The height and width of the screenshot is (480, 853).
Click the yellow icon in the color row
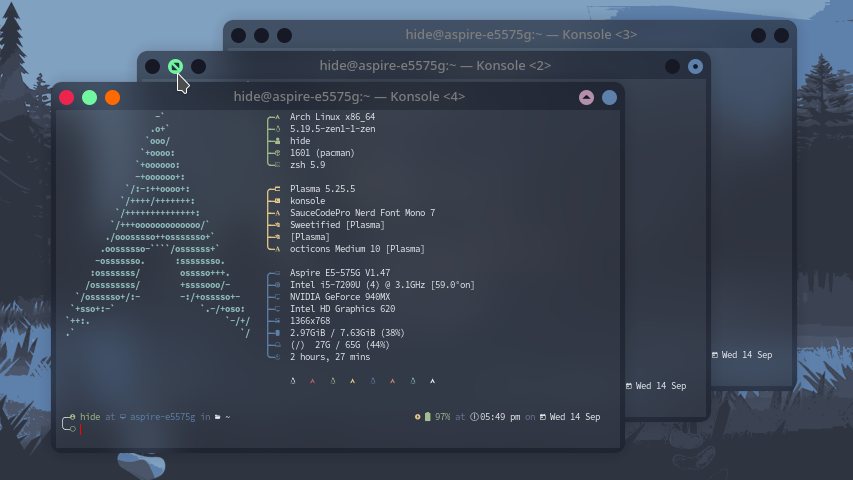tap(353, 381)
